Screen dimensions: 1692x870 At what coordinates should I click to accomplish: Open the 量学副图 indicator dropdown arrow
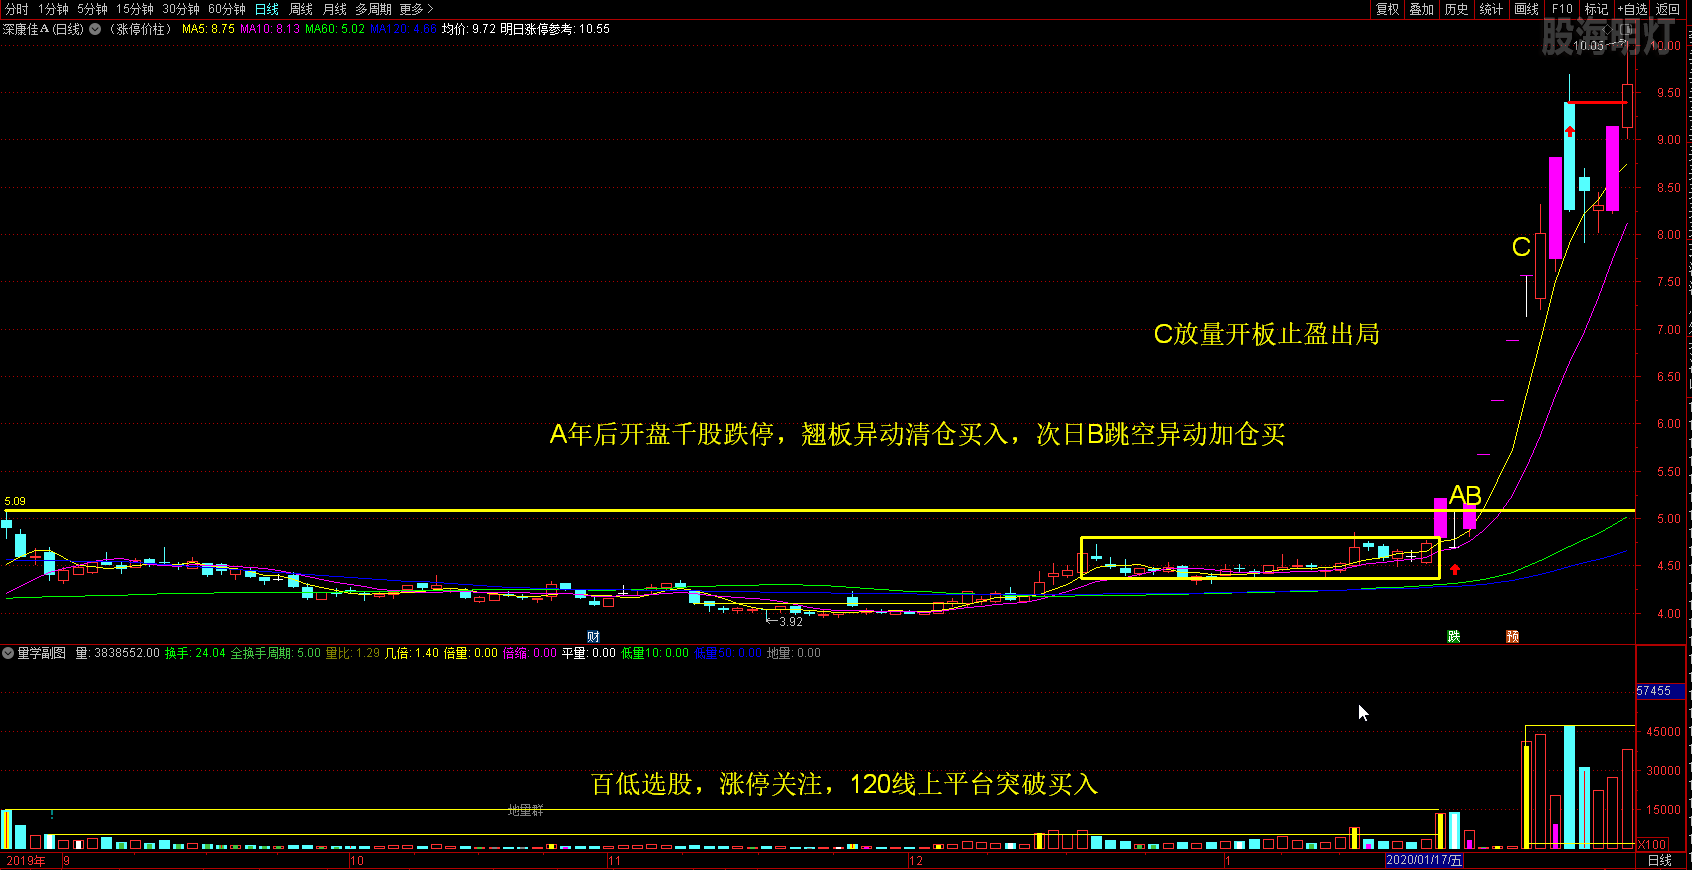pyautogui.click(x=8, y=653)
